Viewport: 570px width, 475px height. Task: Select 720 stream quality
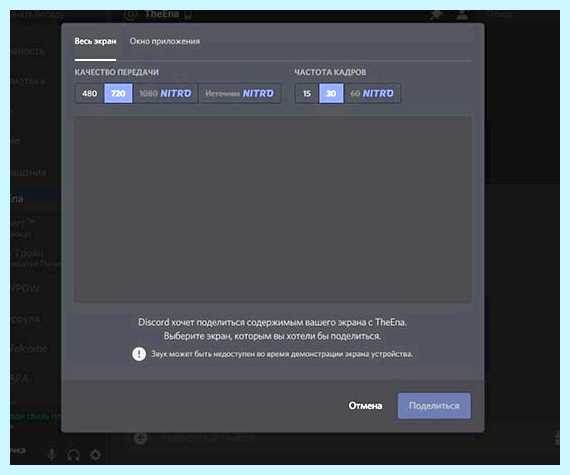[118, 93]
